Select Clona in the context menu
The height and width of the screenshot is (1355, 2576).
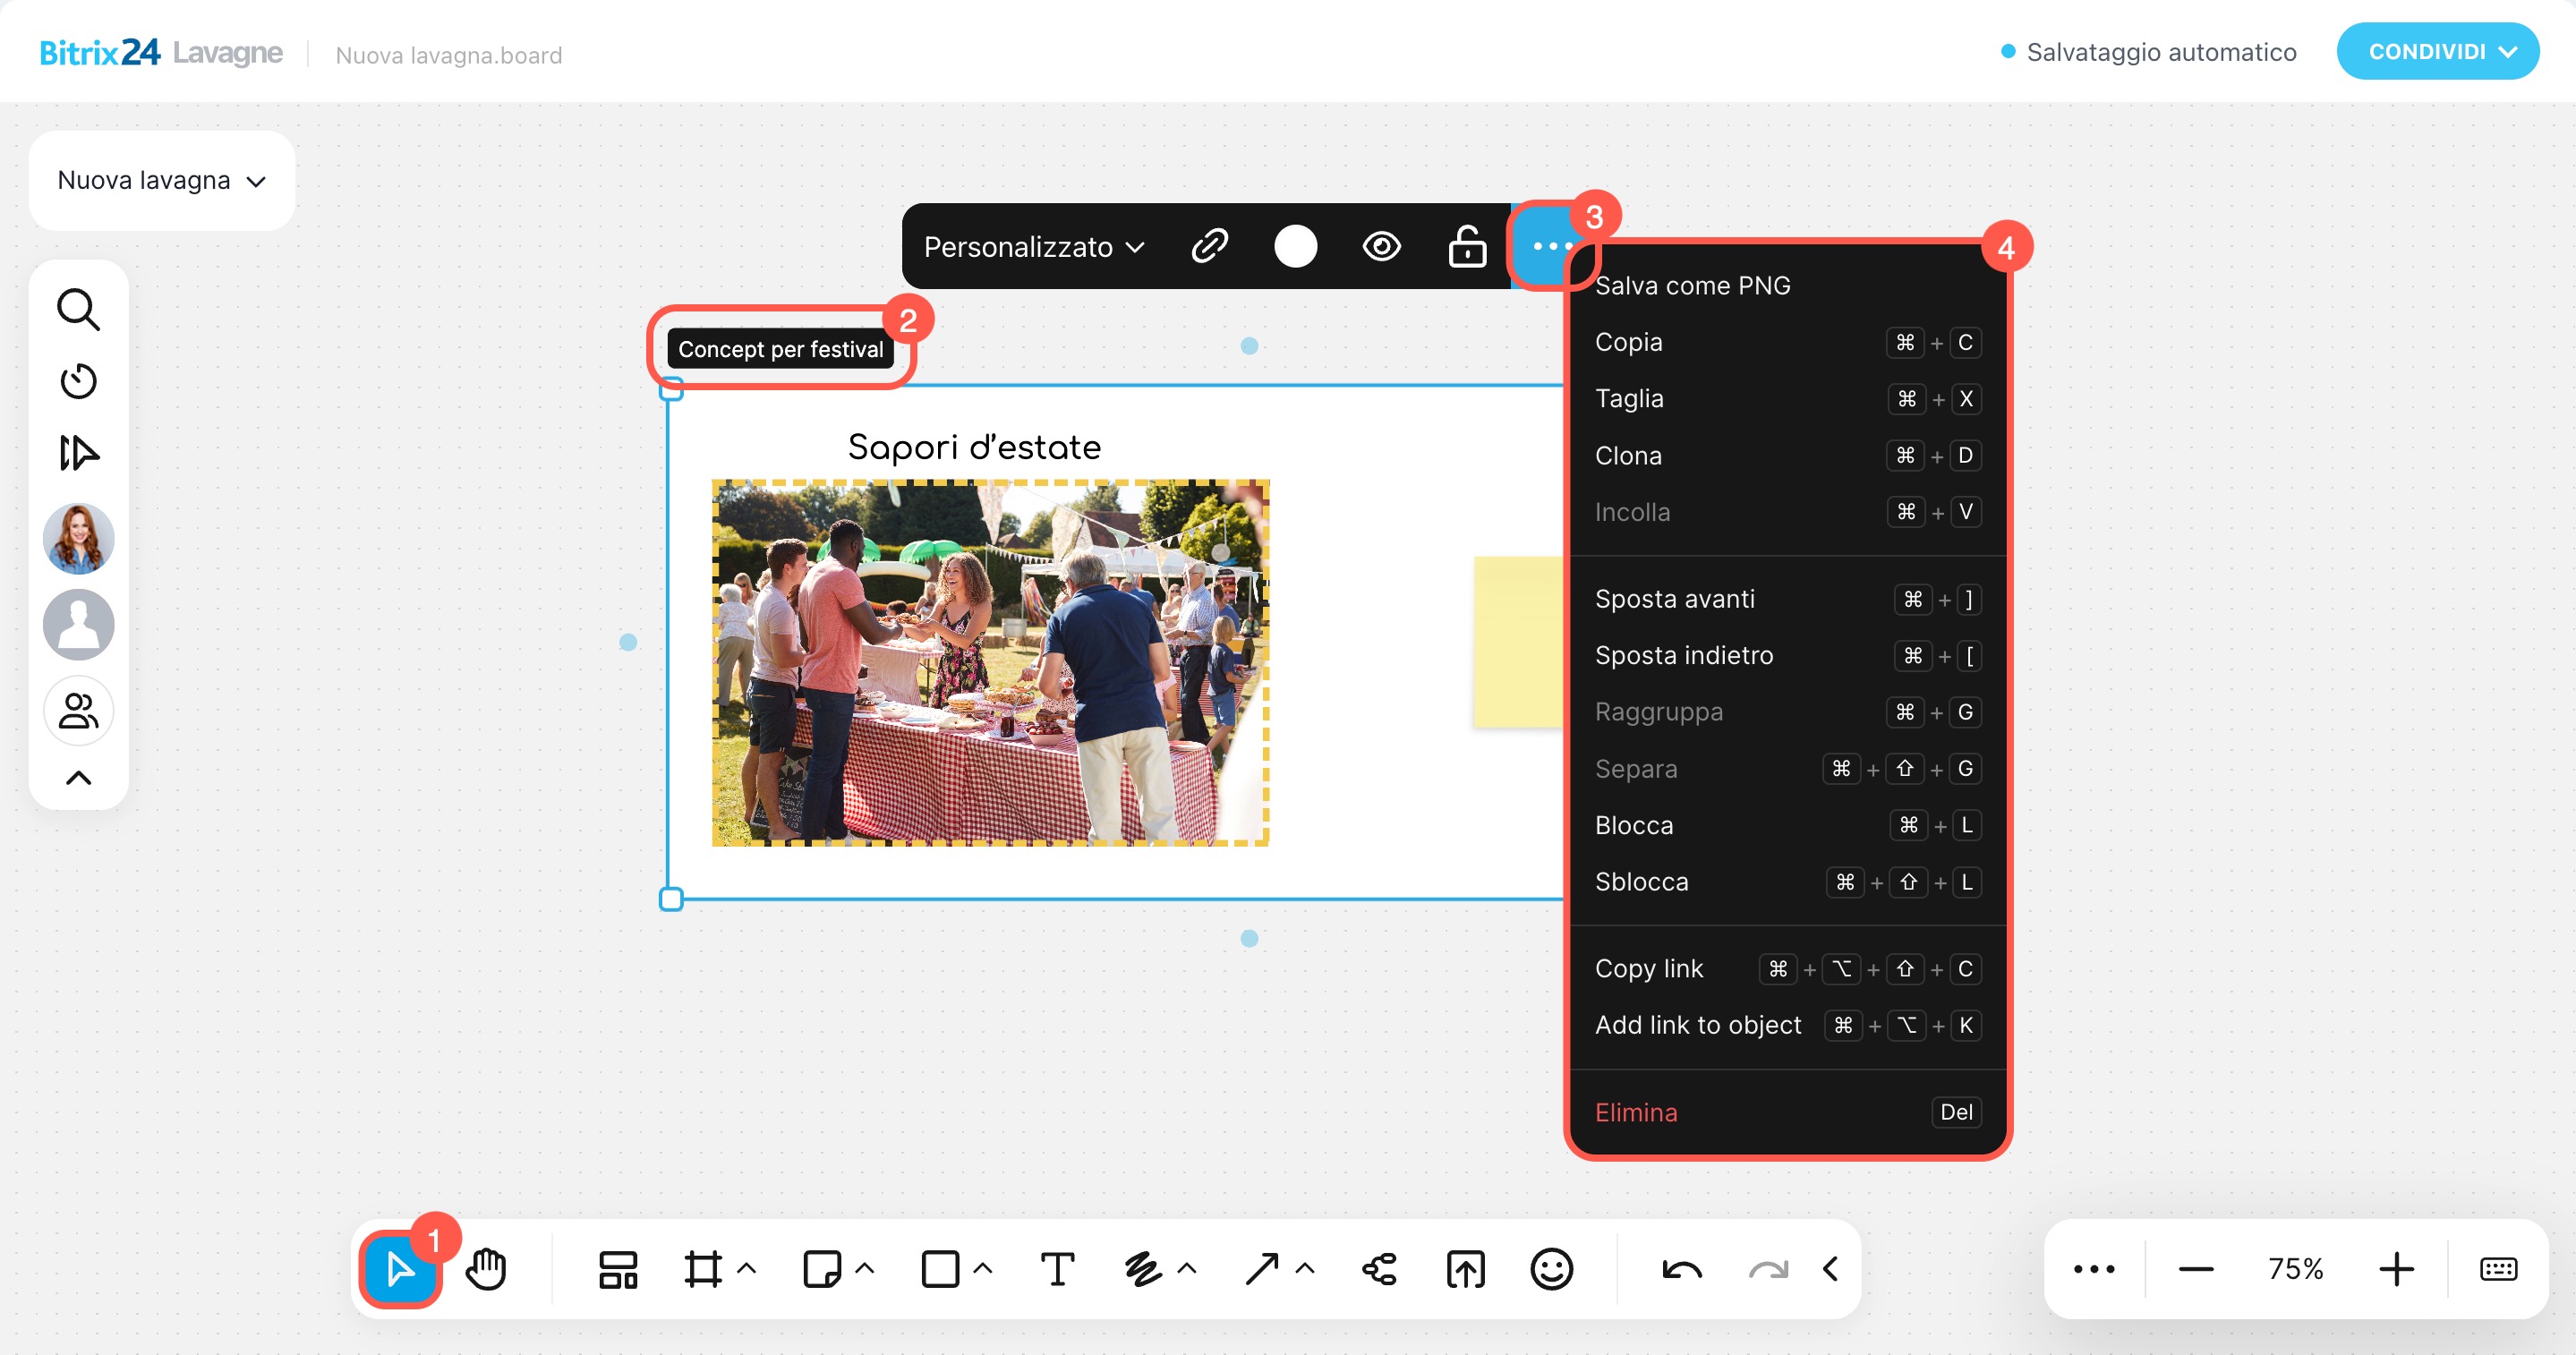[1628, 456]
